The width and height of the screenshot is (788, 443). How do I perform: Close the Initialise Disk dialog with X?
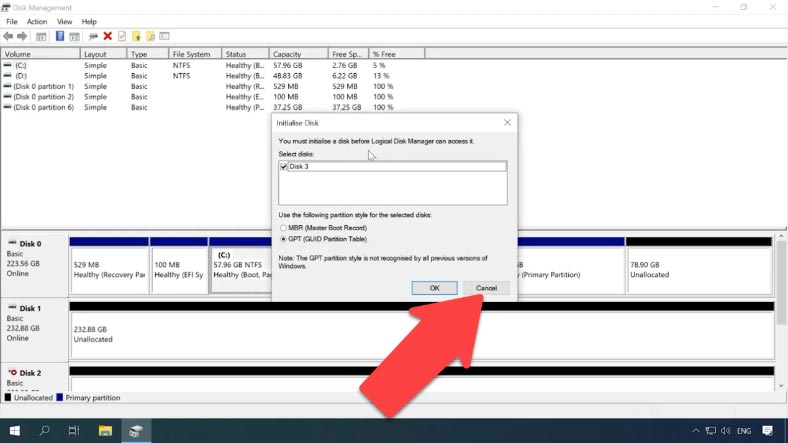tap(507, 123)
